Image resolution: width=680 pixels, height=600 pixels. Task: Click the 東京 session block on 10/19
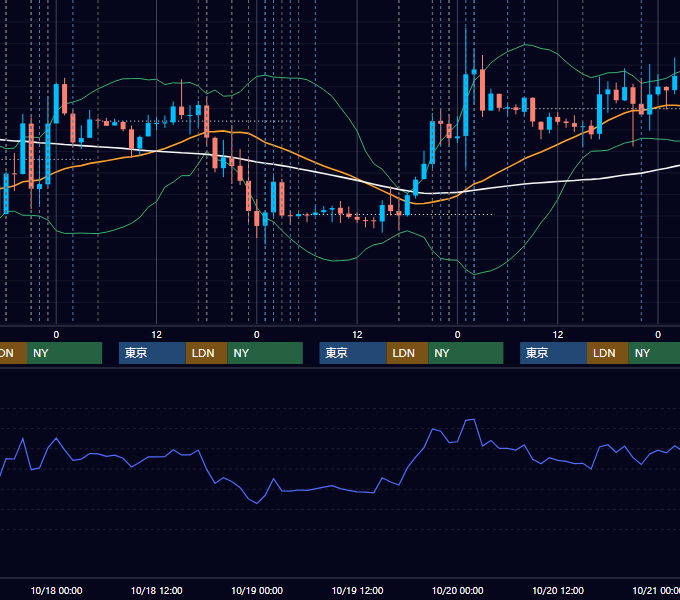pyautogui.click(x=353, y=353)
